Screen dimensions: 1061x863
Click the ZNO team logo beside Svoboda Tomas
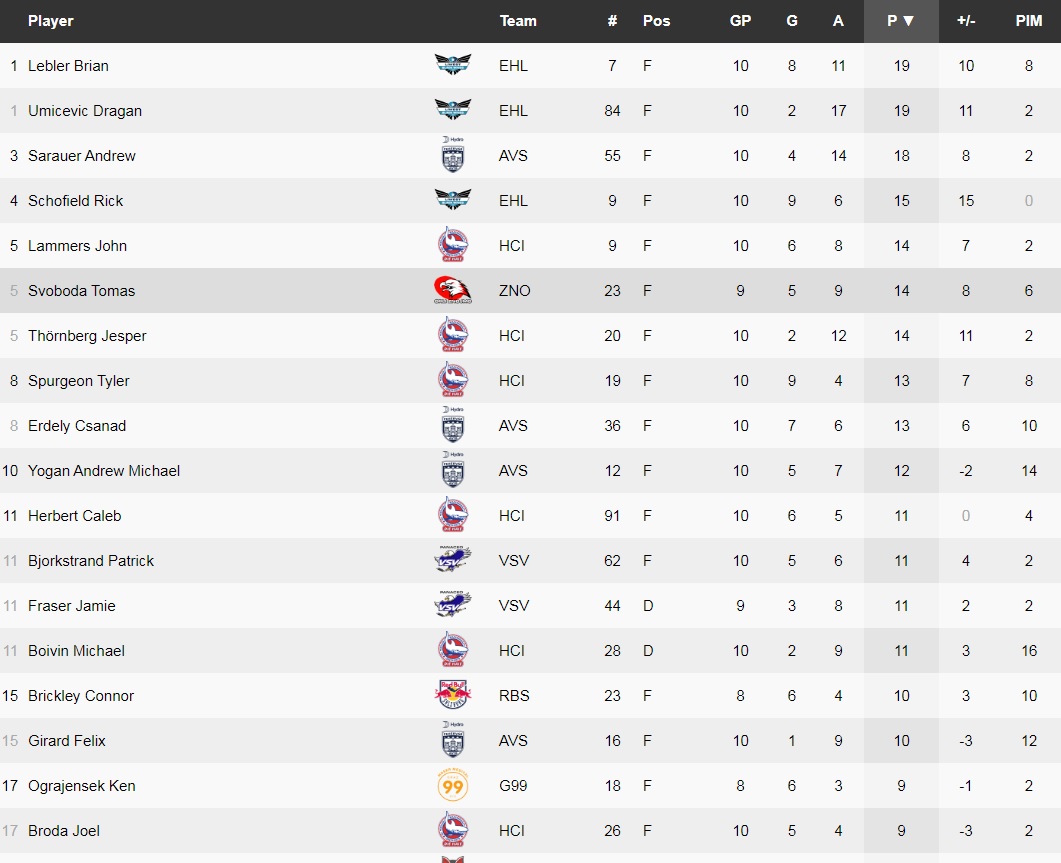453,291
